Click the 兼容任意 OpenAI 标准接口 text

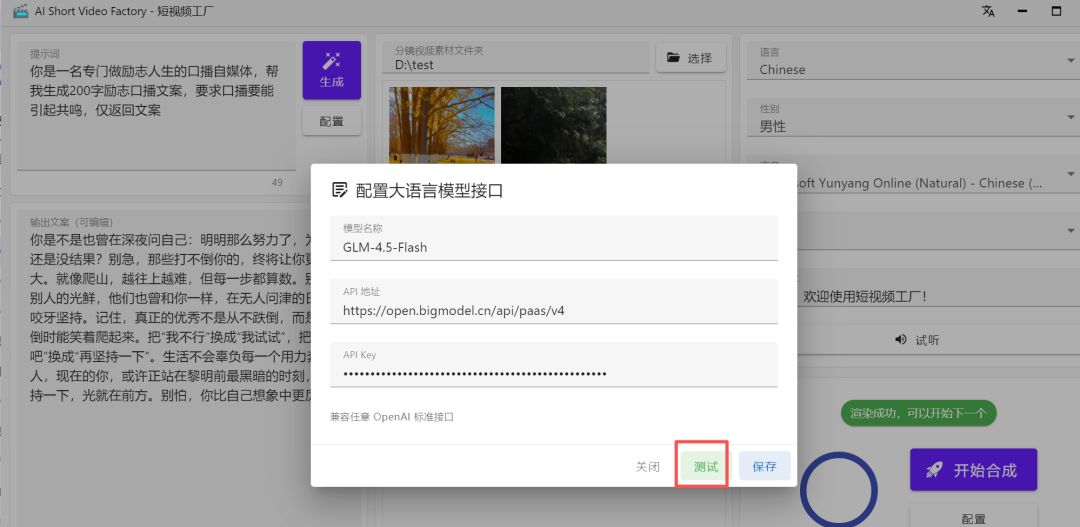tap(392, 417)
